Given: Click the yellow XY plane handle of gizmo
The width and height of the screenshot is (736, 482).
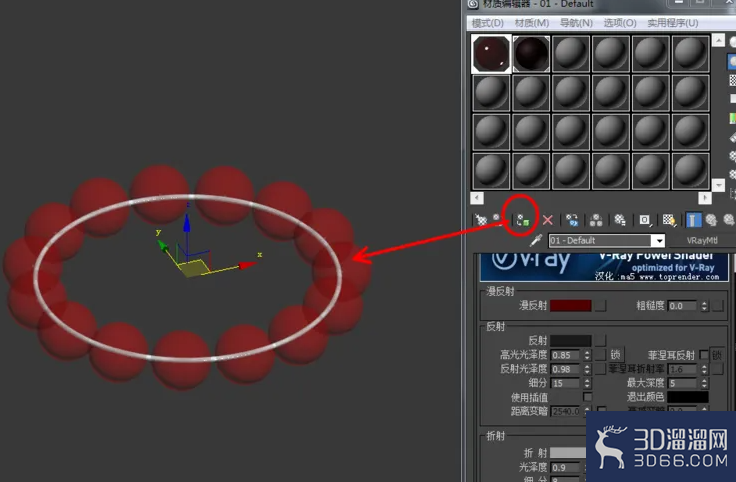Looking at the screenshot, I should coord(195,268).
